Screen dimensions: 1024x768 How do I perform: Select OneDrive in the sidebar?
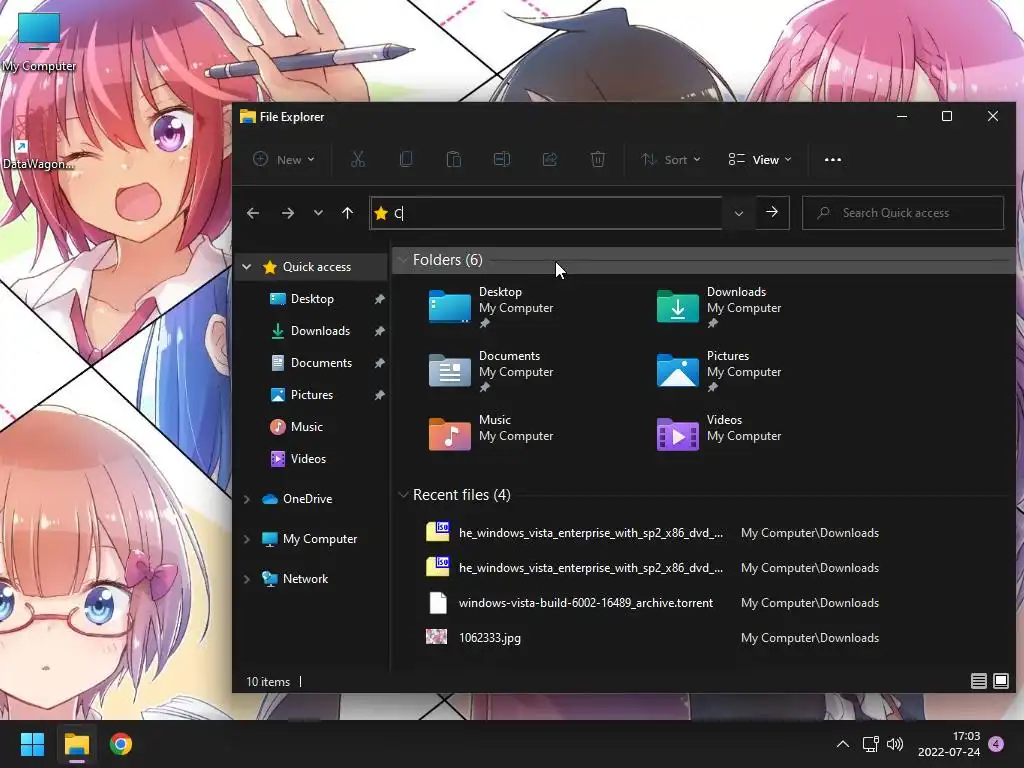307,499
